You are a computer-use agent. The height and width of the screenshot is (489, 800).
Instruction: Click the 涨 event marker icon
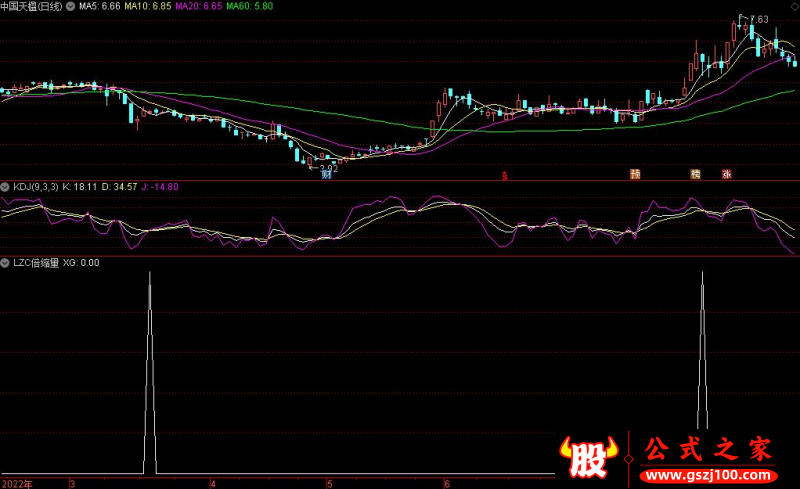(x=727, y=174)
